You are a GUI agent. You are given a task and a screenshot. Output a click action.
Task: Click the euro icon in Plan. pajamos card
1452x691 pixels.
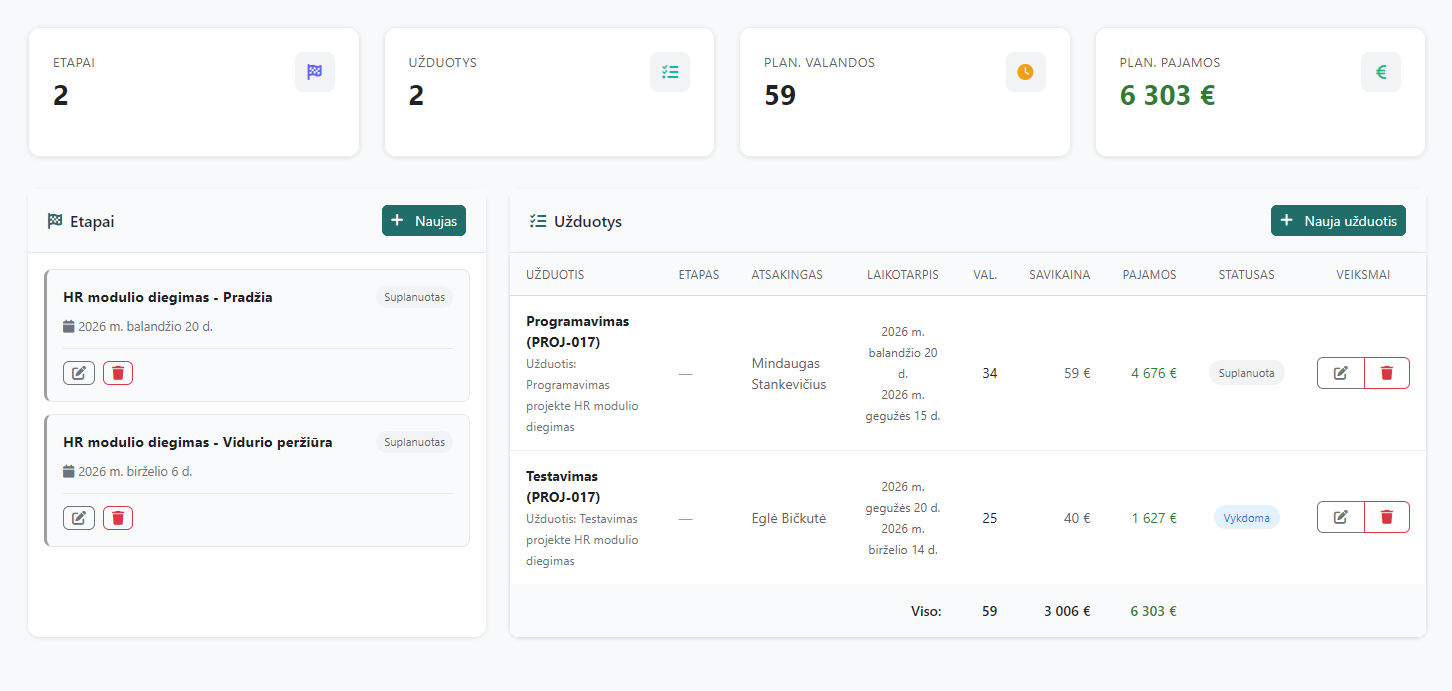point(1380,72)
